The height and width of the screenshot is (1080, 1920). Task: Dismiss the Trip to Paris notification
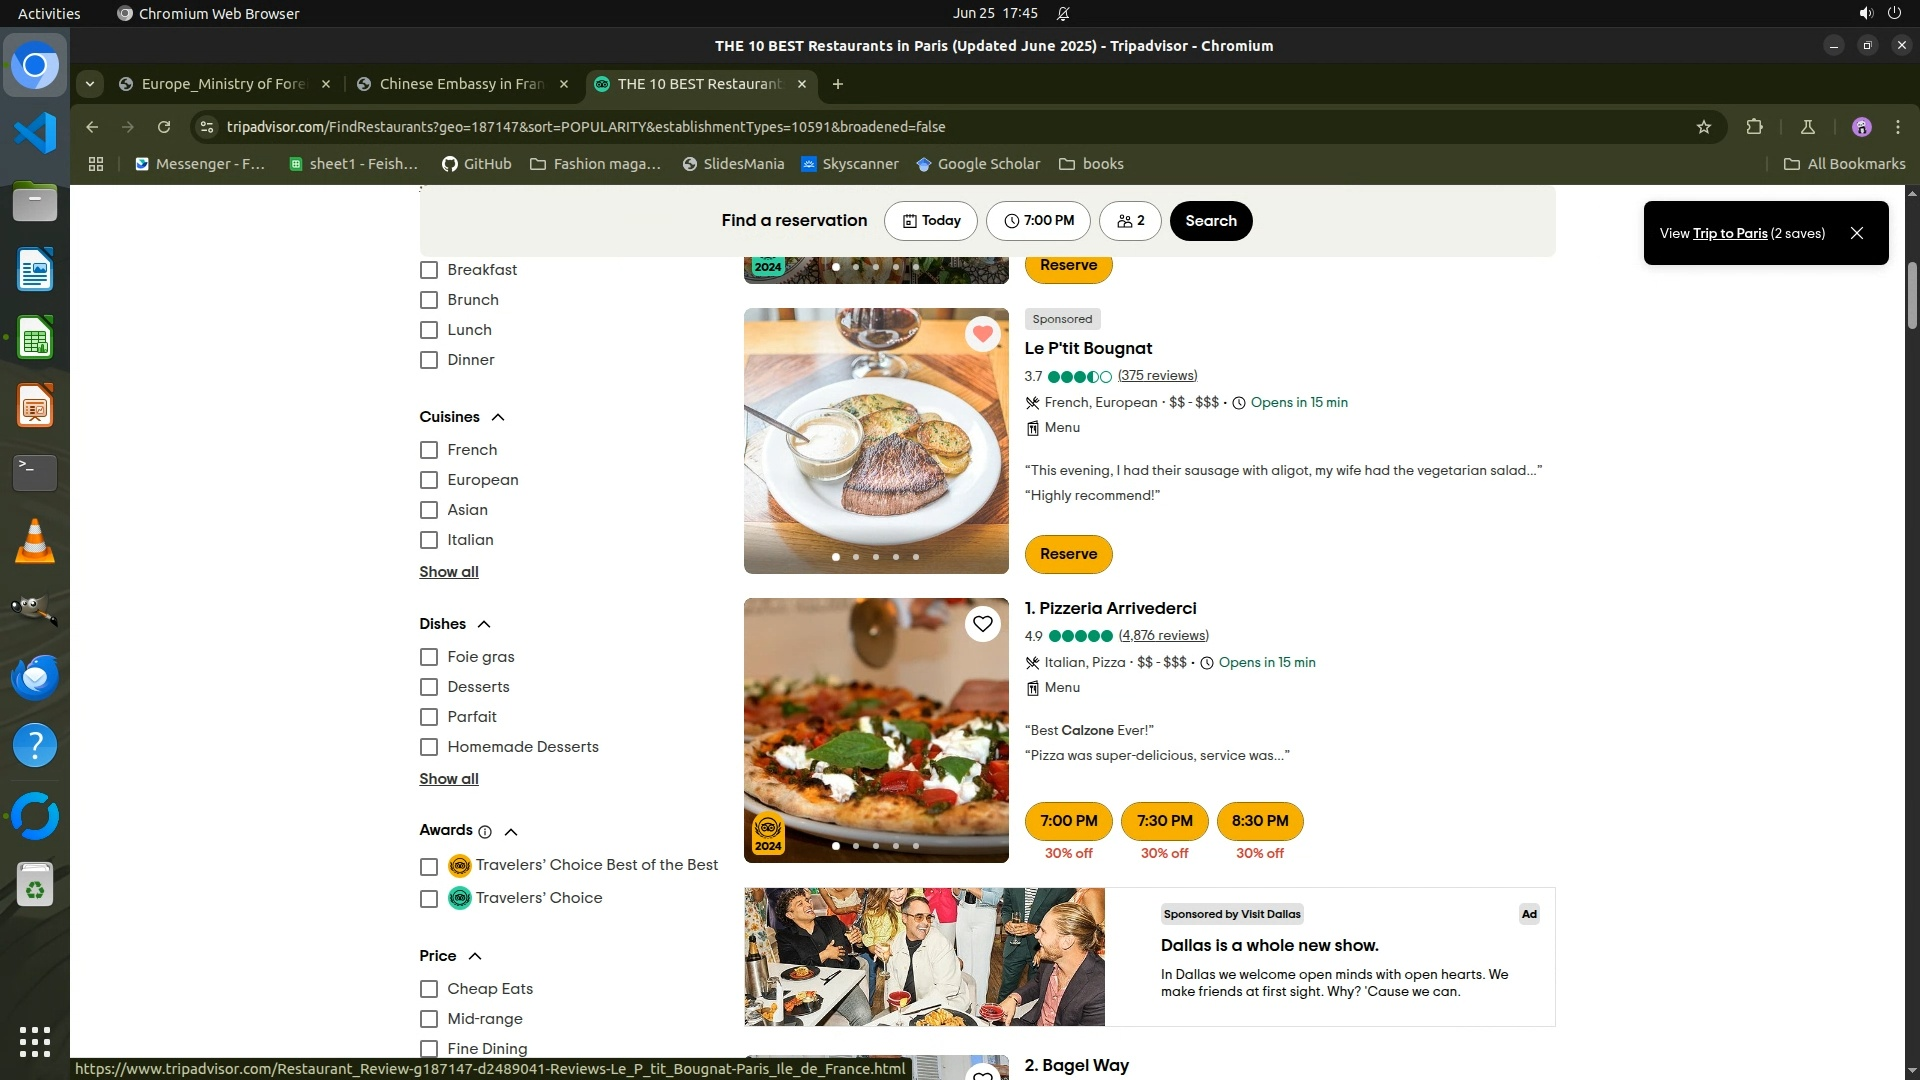(x=1857, y=233)
